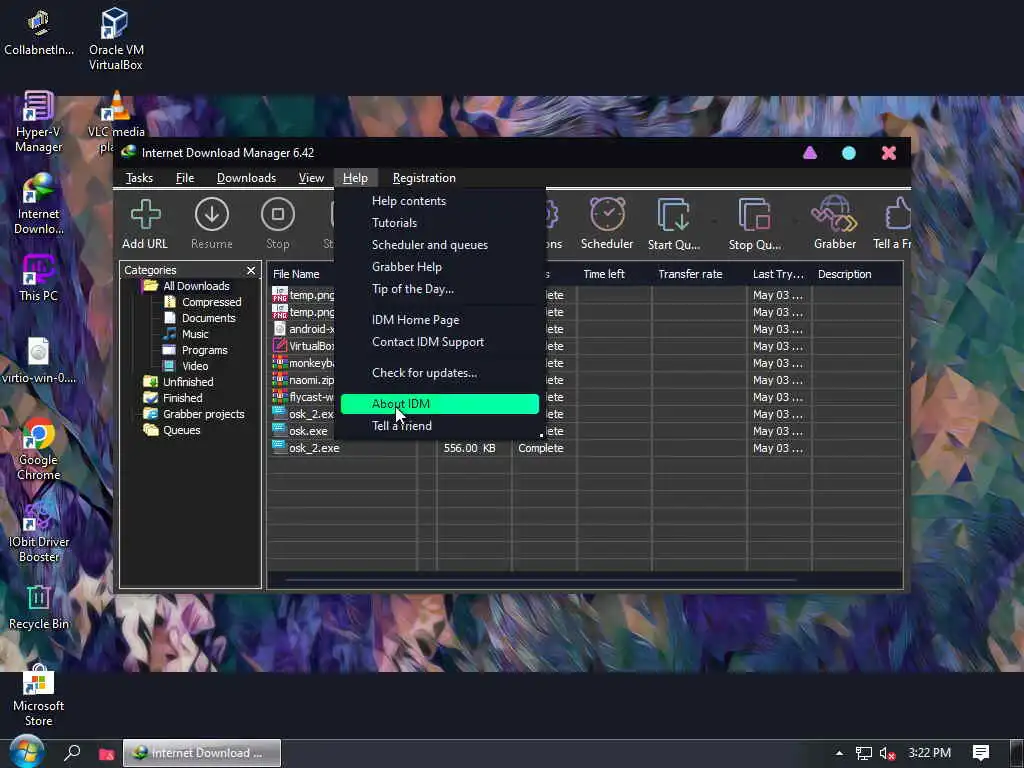Open the Windows Start button
This screenshot has width=1024, height=768.
point(26,752)
